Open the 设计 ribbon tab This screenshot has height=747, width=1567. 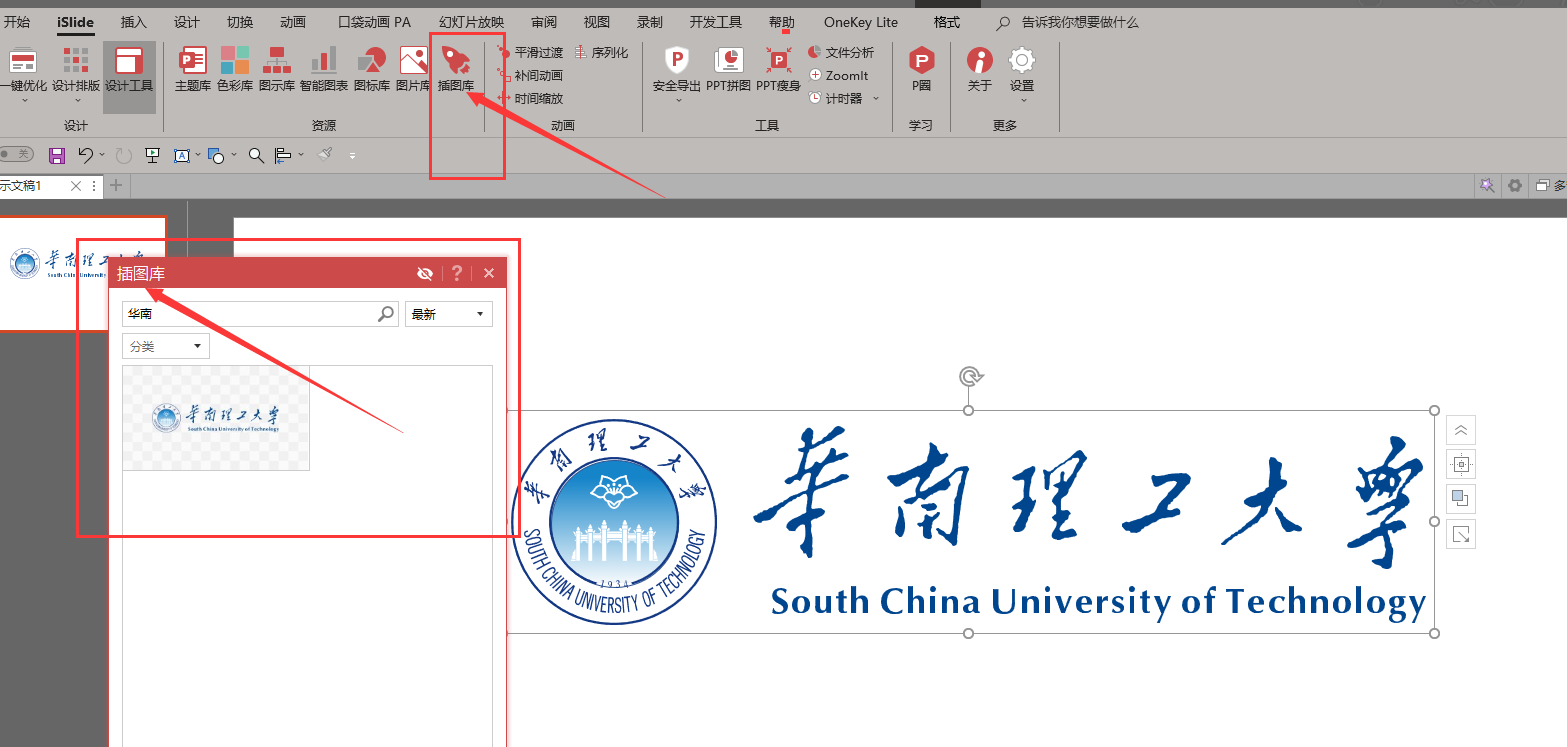pos(187,22)
